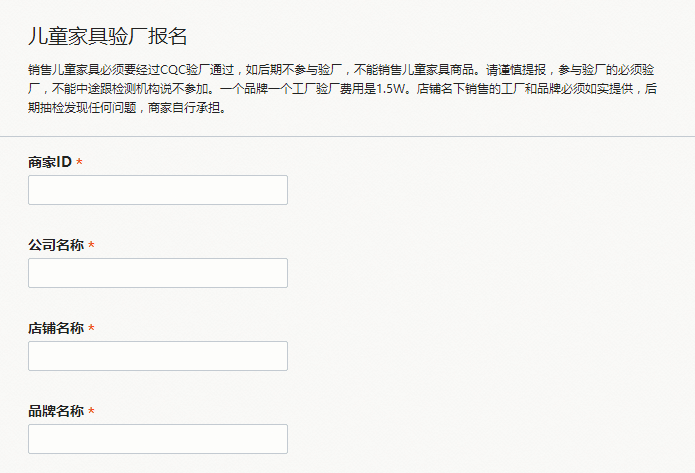Image resolution: width=695 pixels, height=473 pixels.
Task: Click the asterisk marker beside 品牌名称
Action: click(x=91, y=412)
